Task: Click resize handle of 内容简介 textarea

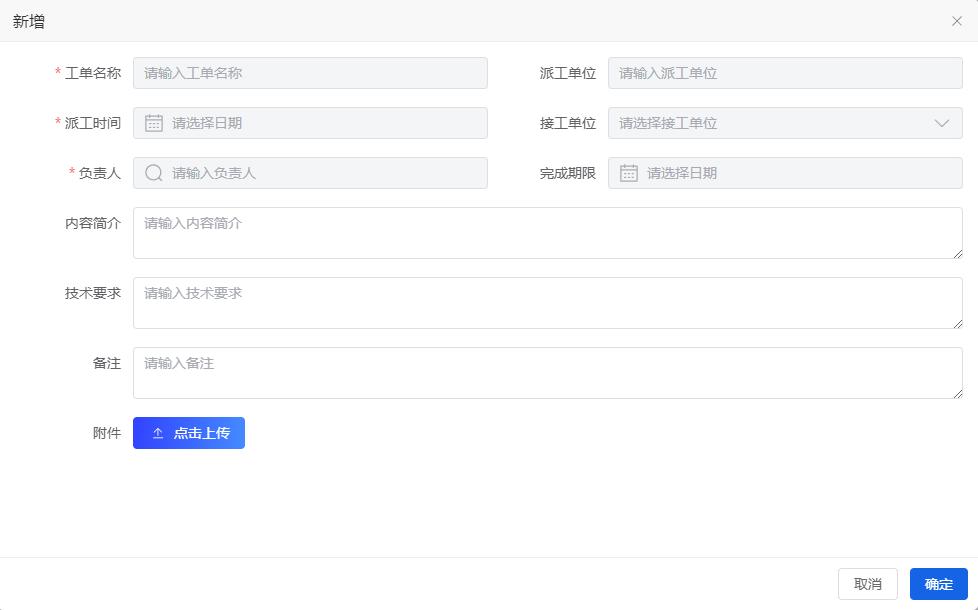Action: pos(957,253)
